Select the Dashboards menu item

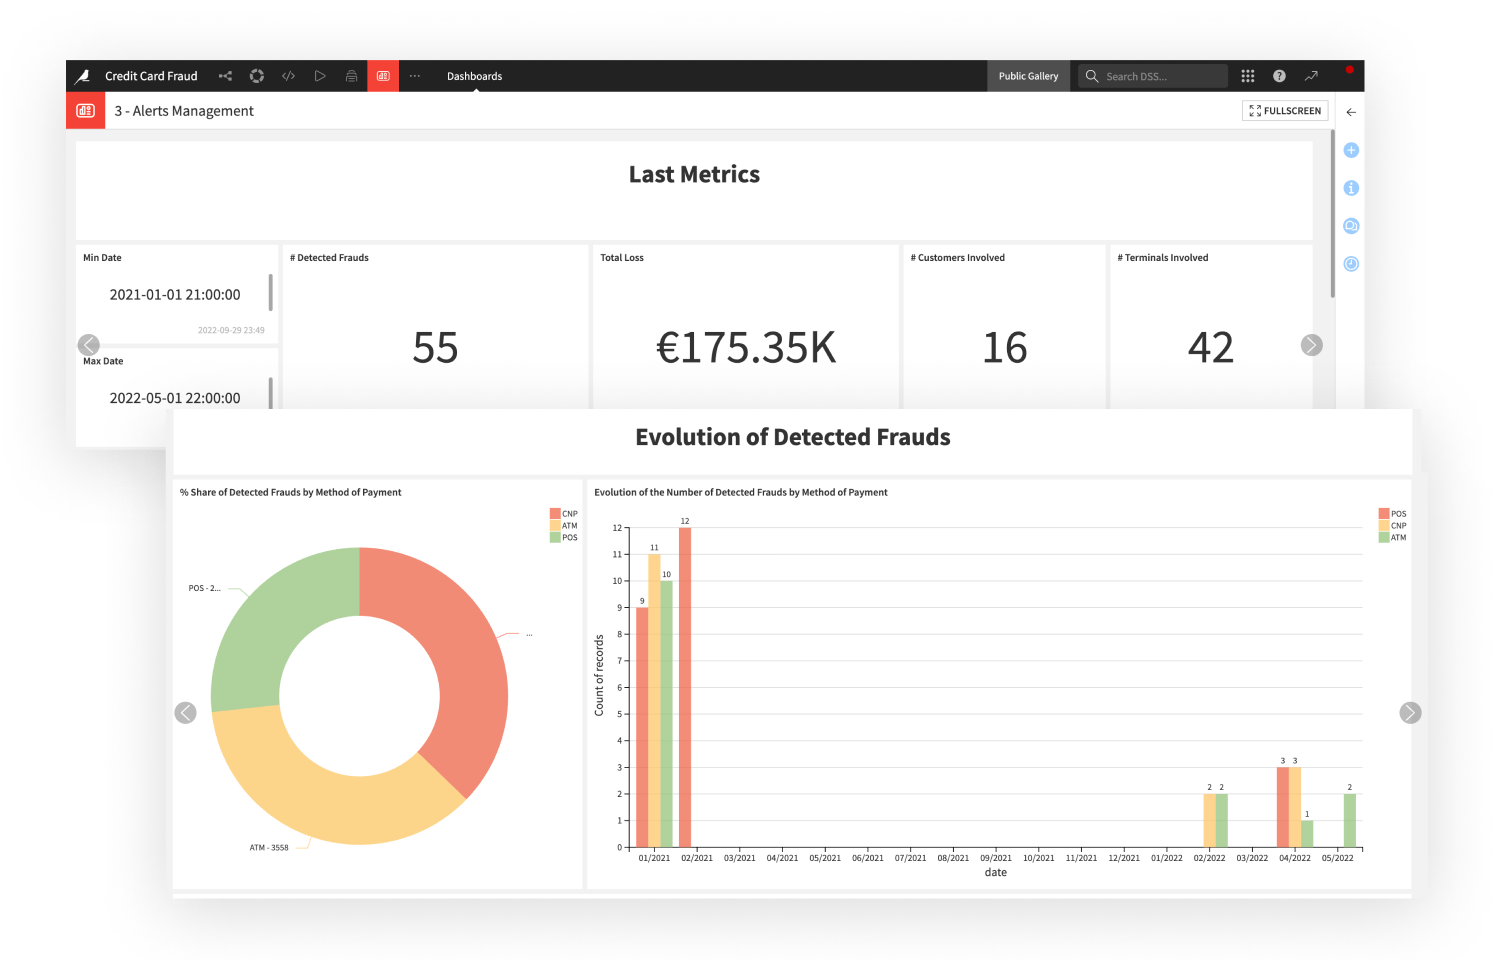click(474, 76)
